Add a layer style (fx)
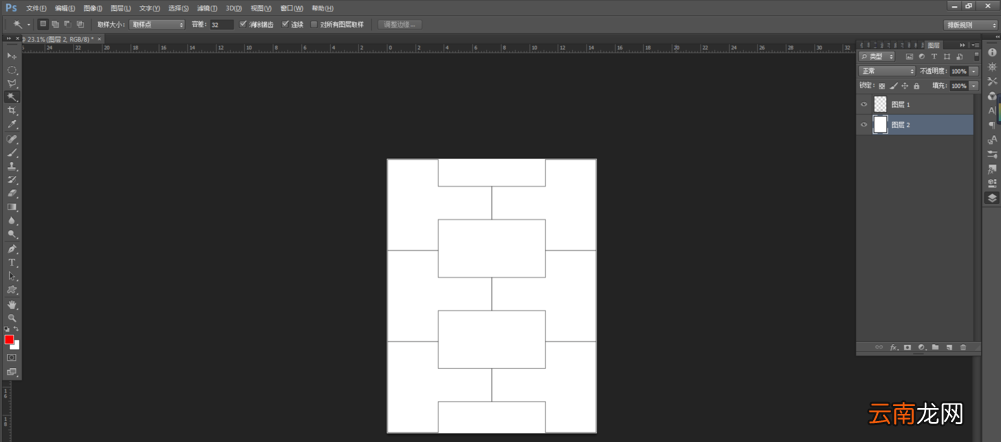 [894, 347]
